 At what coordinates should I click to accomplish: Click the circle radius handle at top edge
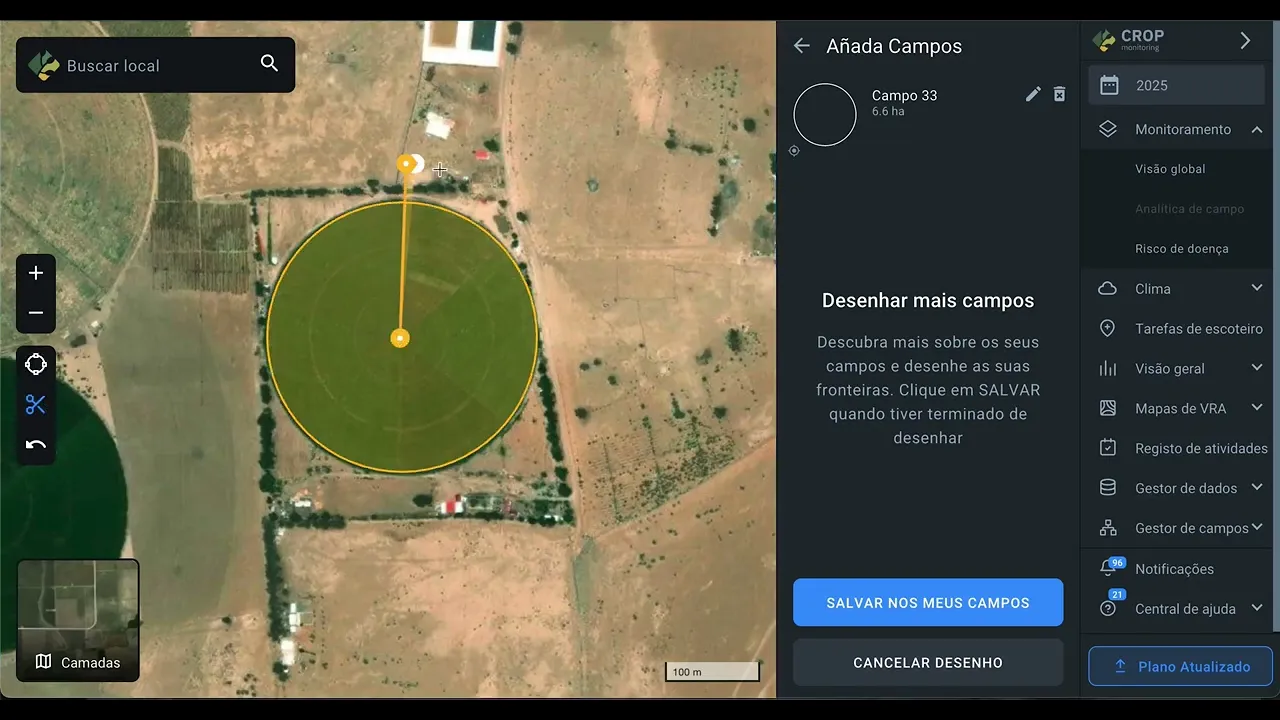pyautogui.click(x=405, y=163)
